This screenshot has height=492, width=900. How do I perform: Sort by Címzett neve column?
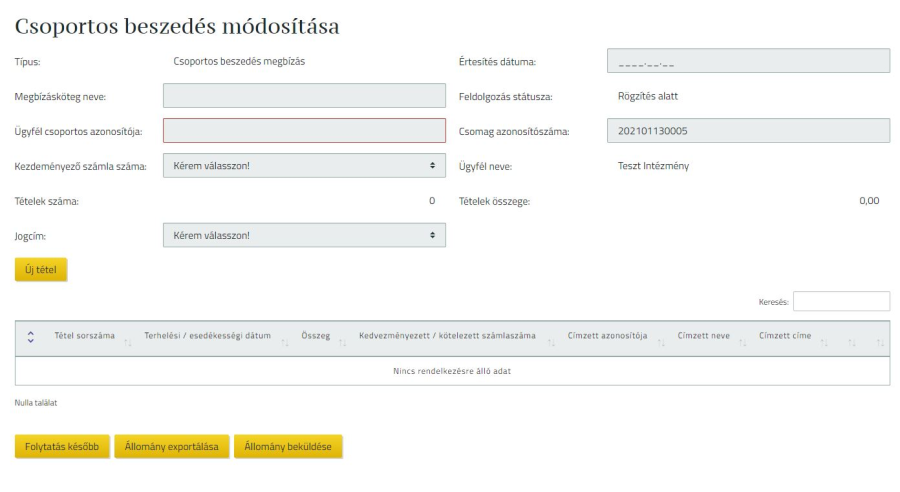(x=703, y=334)
